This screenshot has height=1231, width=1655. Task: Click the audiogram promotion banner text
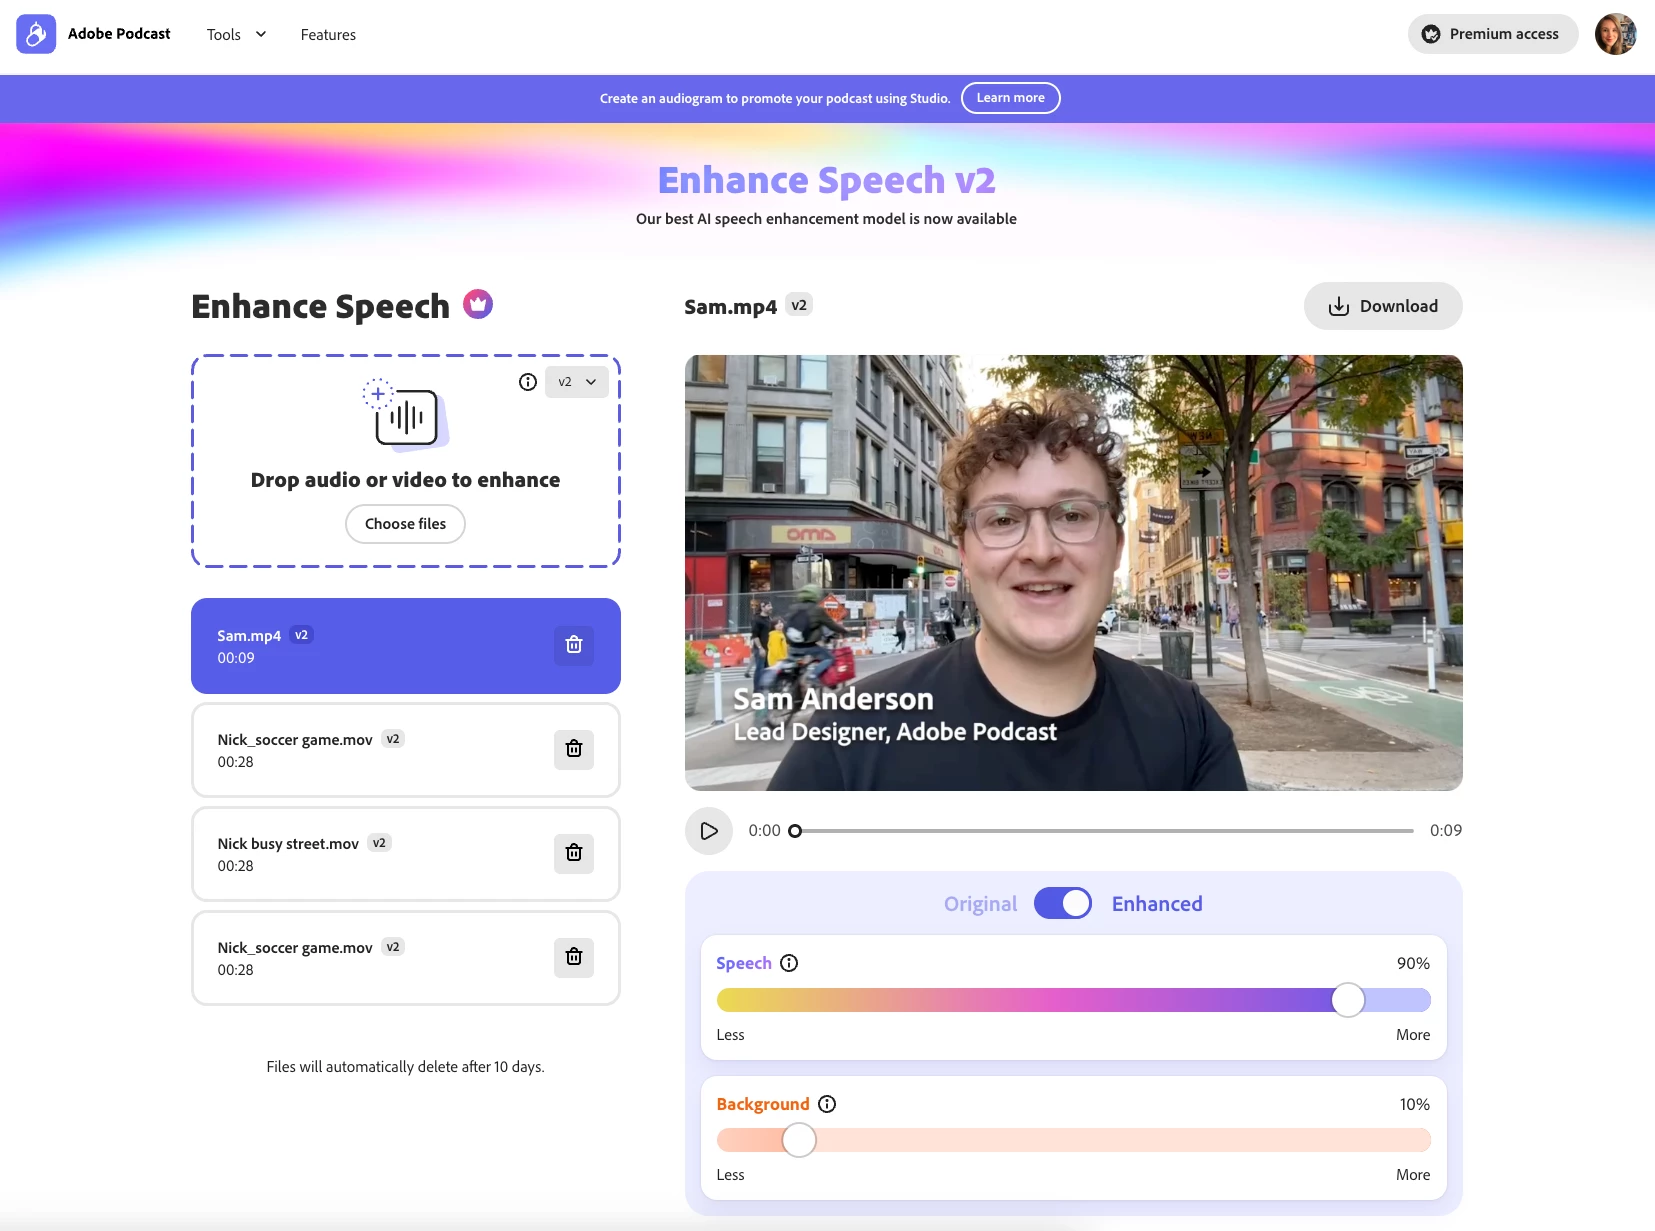[775, 98]
